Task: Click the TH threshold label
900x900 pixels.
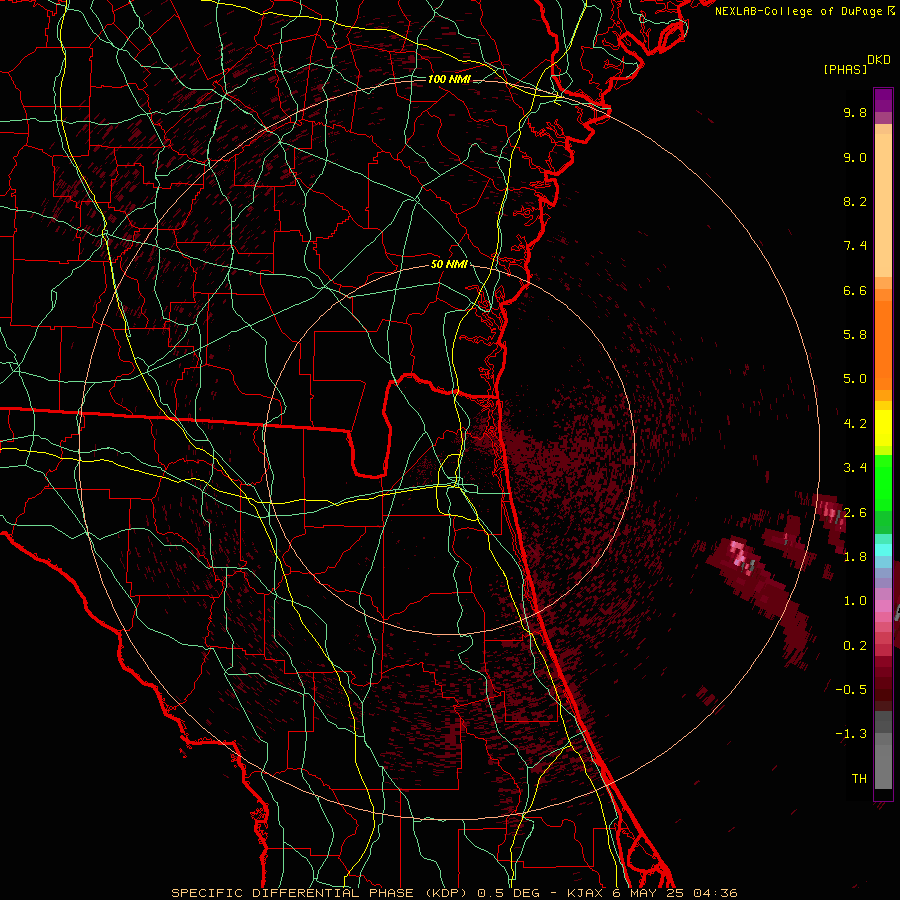Action: click(x=859, y=778)
